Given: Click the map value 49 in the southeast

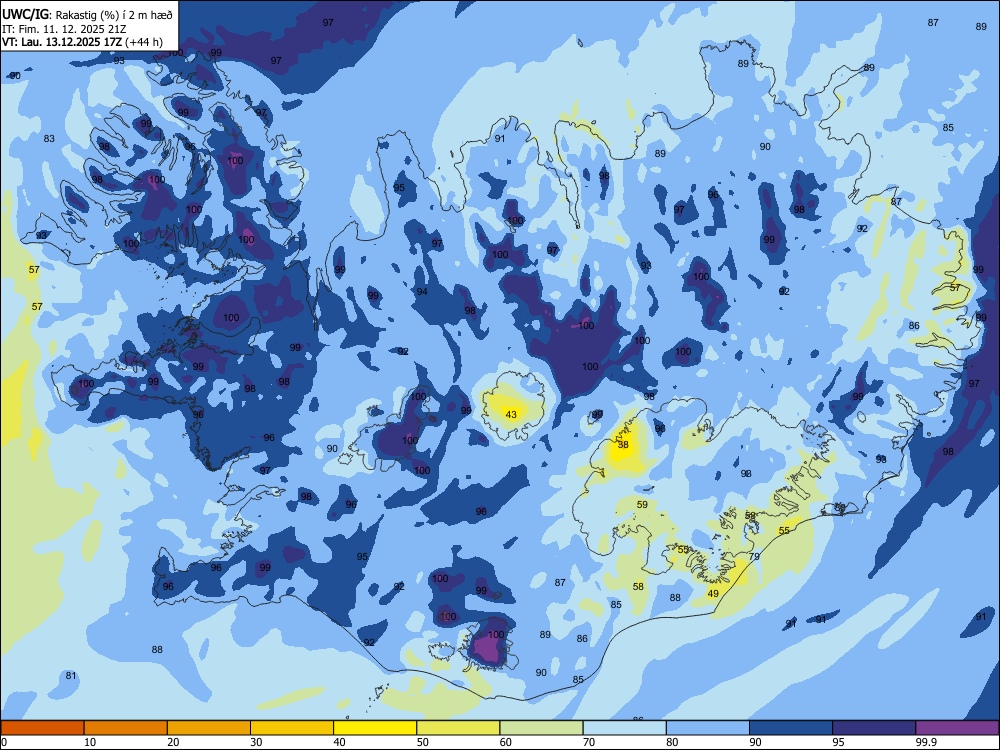Looking at the screenshot, I should click(713, 593).
